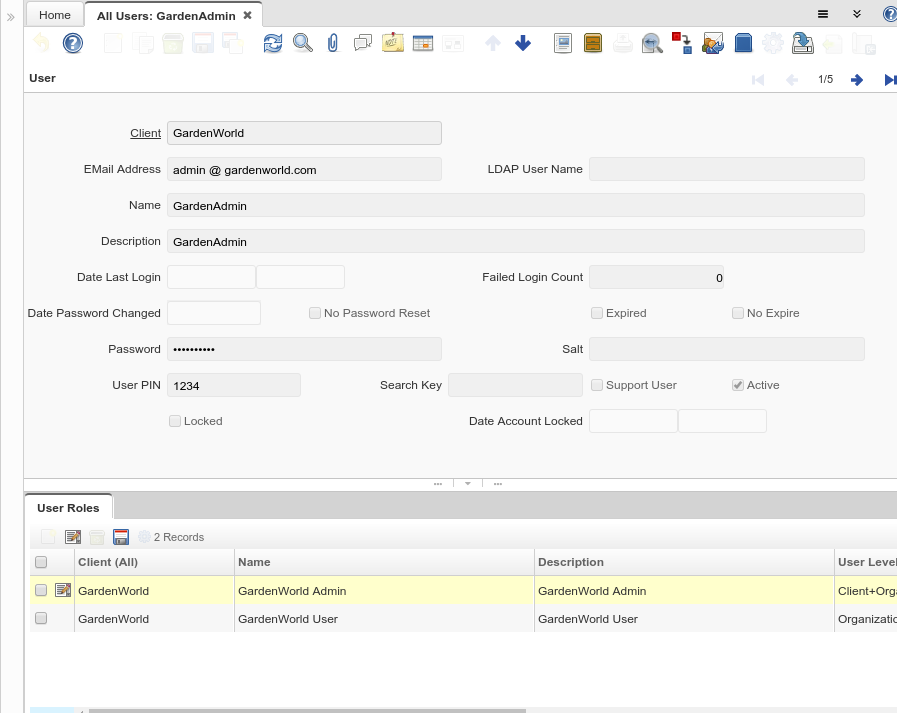Click the Refresh toolbar icon
897x713 pixels.
pos(273,43)
